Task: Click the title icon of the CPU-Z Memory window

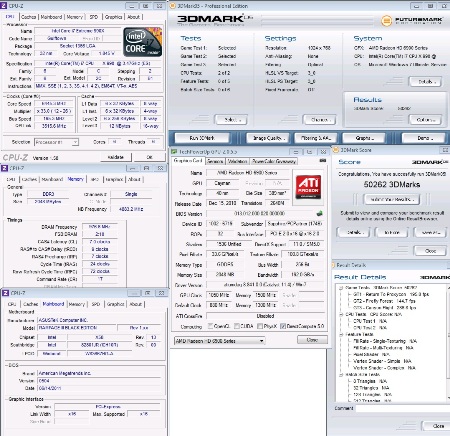Action: point(5,168)
